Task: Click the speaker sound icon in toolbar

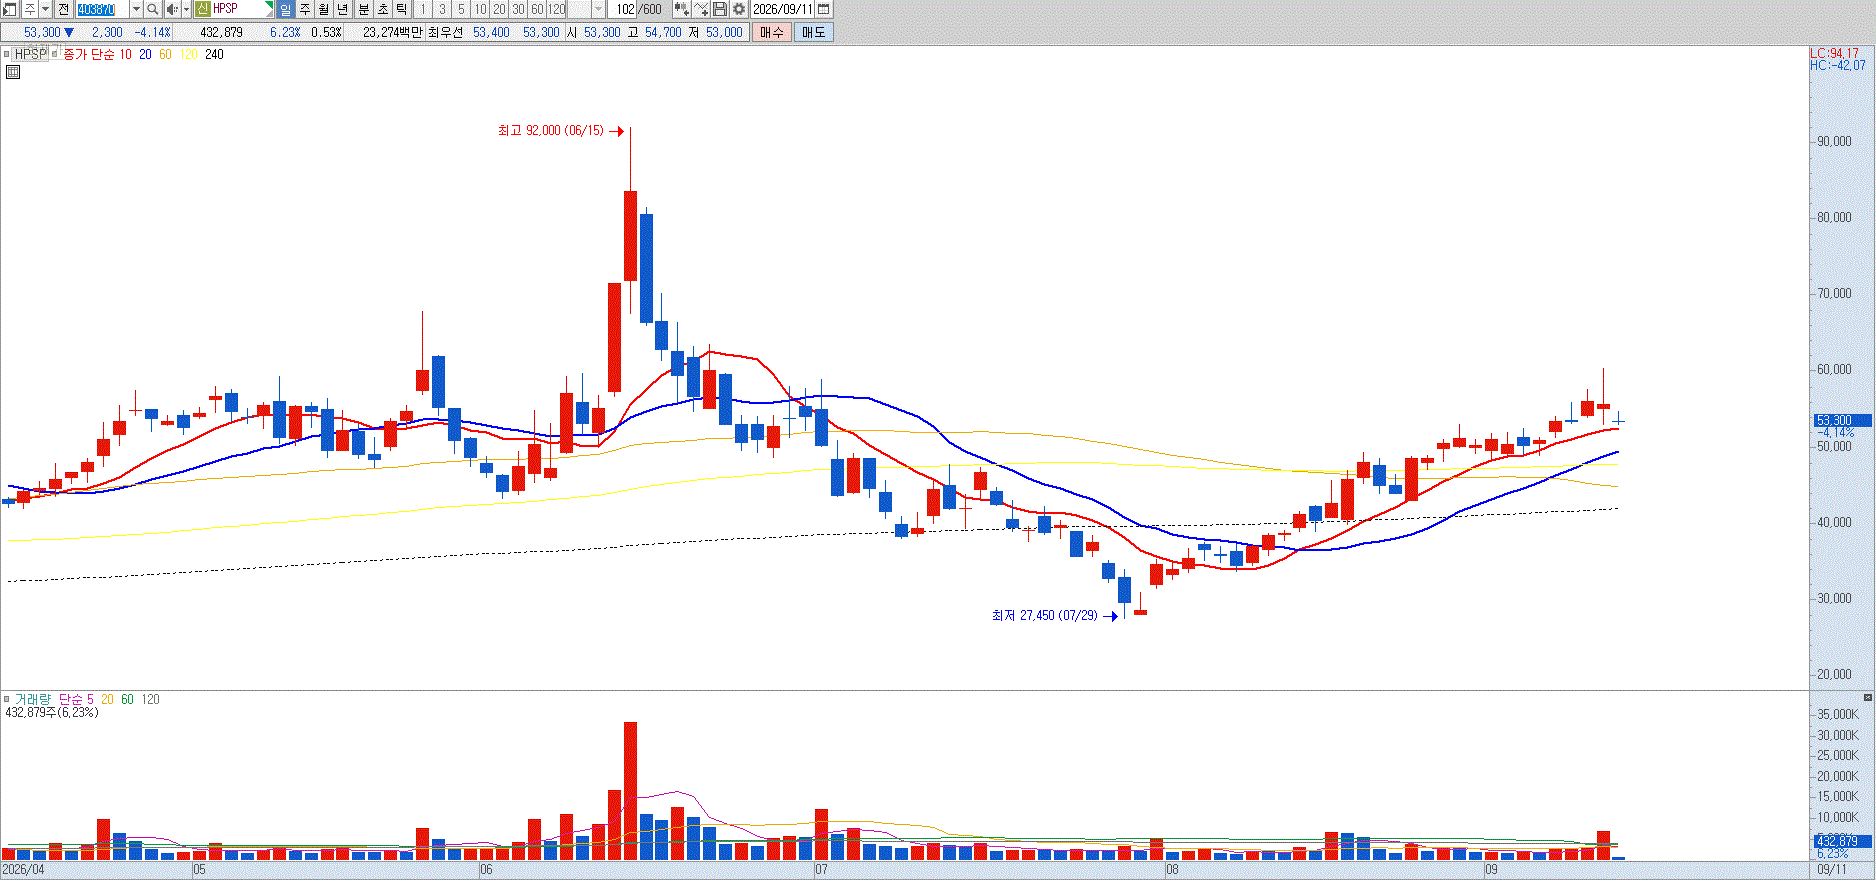Action: 171,9
